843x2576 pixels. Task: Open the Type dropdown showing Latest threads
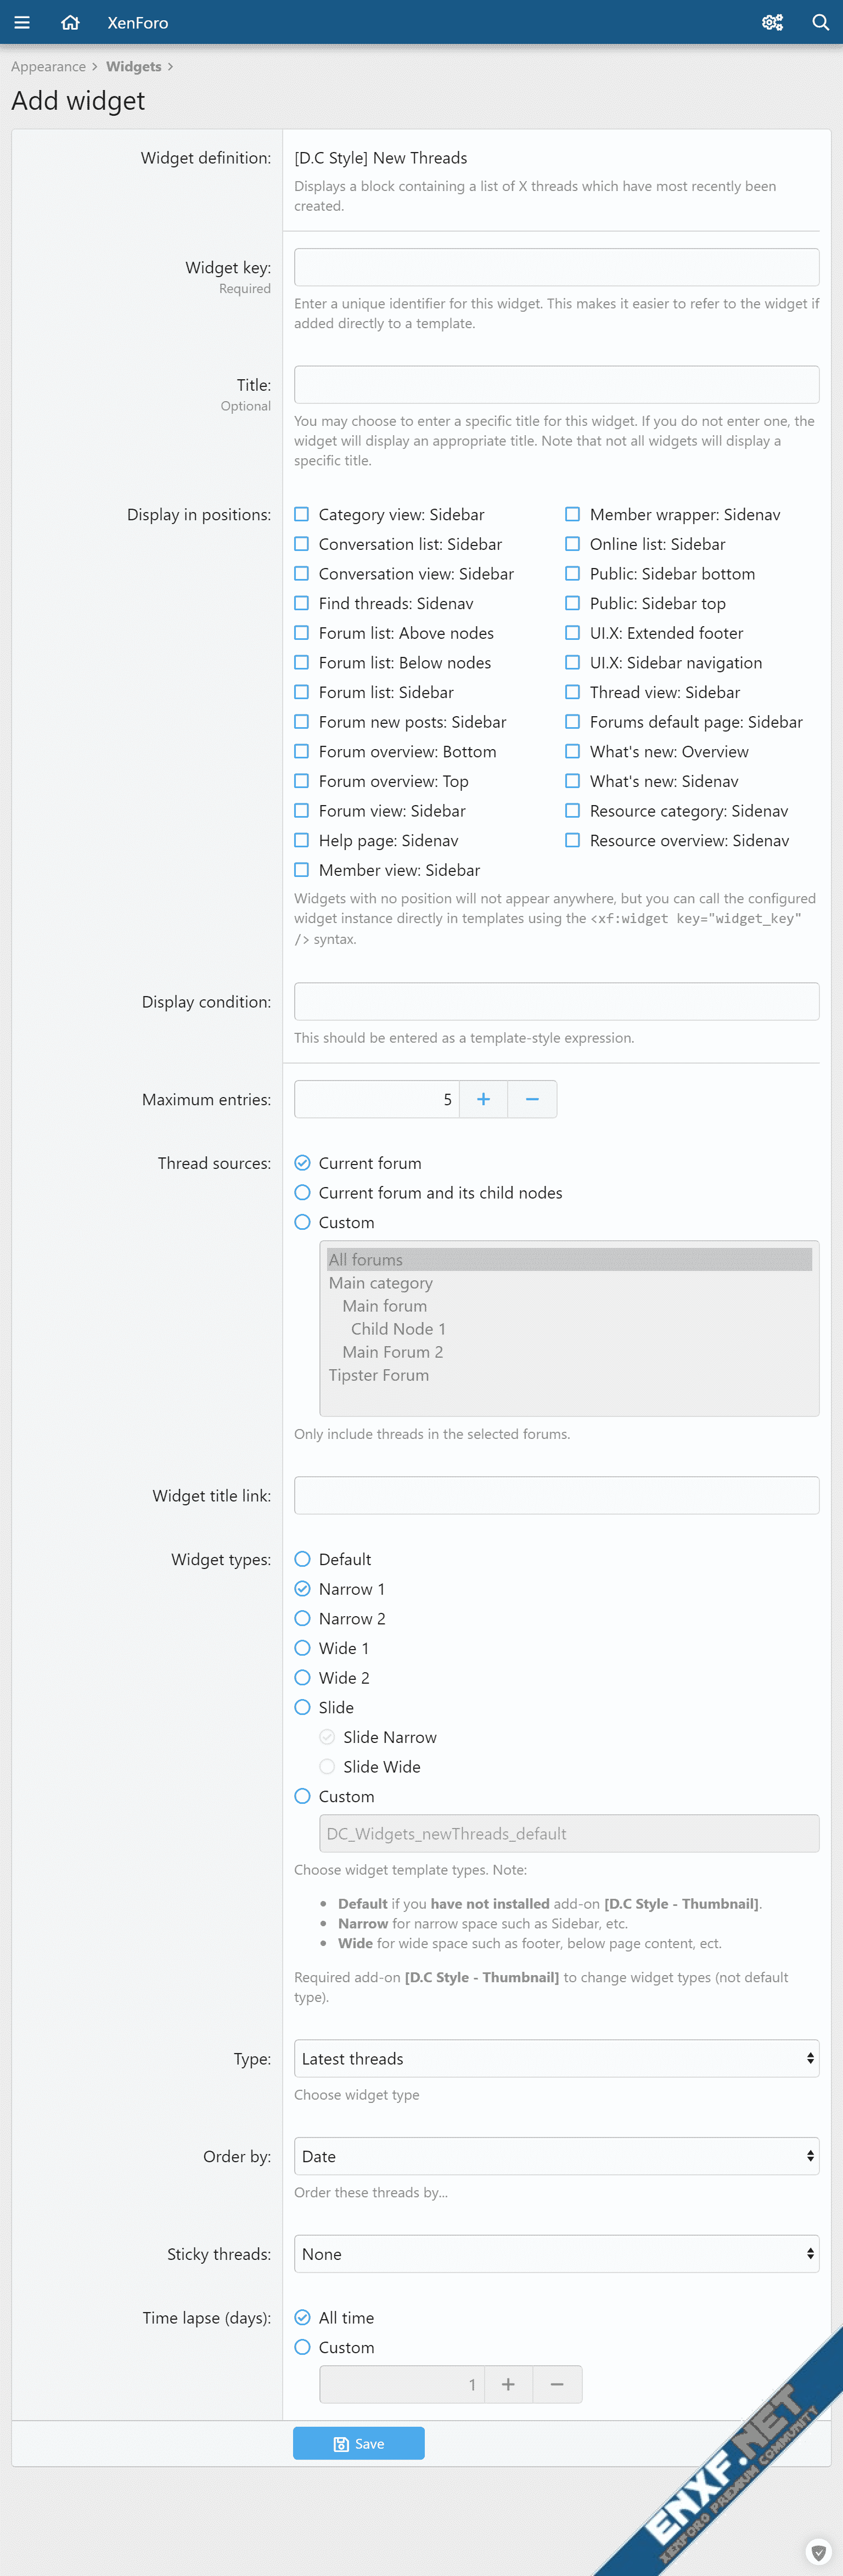pyautogui.click(x=556, y=2058)
